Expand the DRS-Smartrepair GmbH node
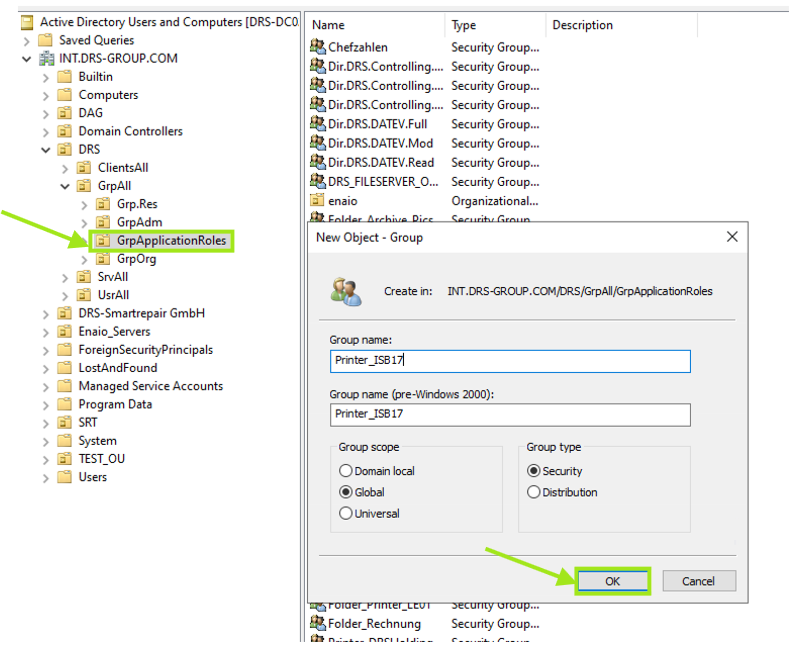Image resolution: width=797 pixels, height=672 pixels. click(x=46, y=313)
